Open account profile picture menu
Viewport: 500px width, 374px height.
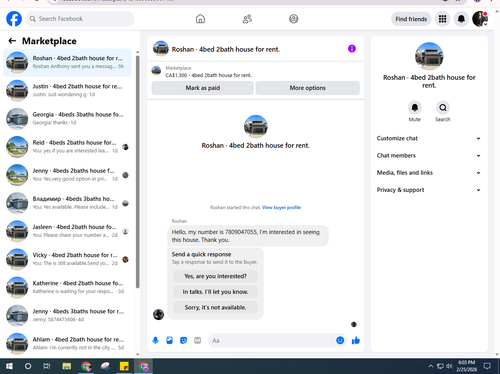point(480,19)
